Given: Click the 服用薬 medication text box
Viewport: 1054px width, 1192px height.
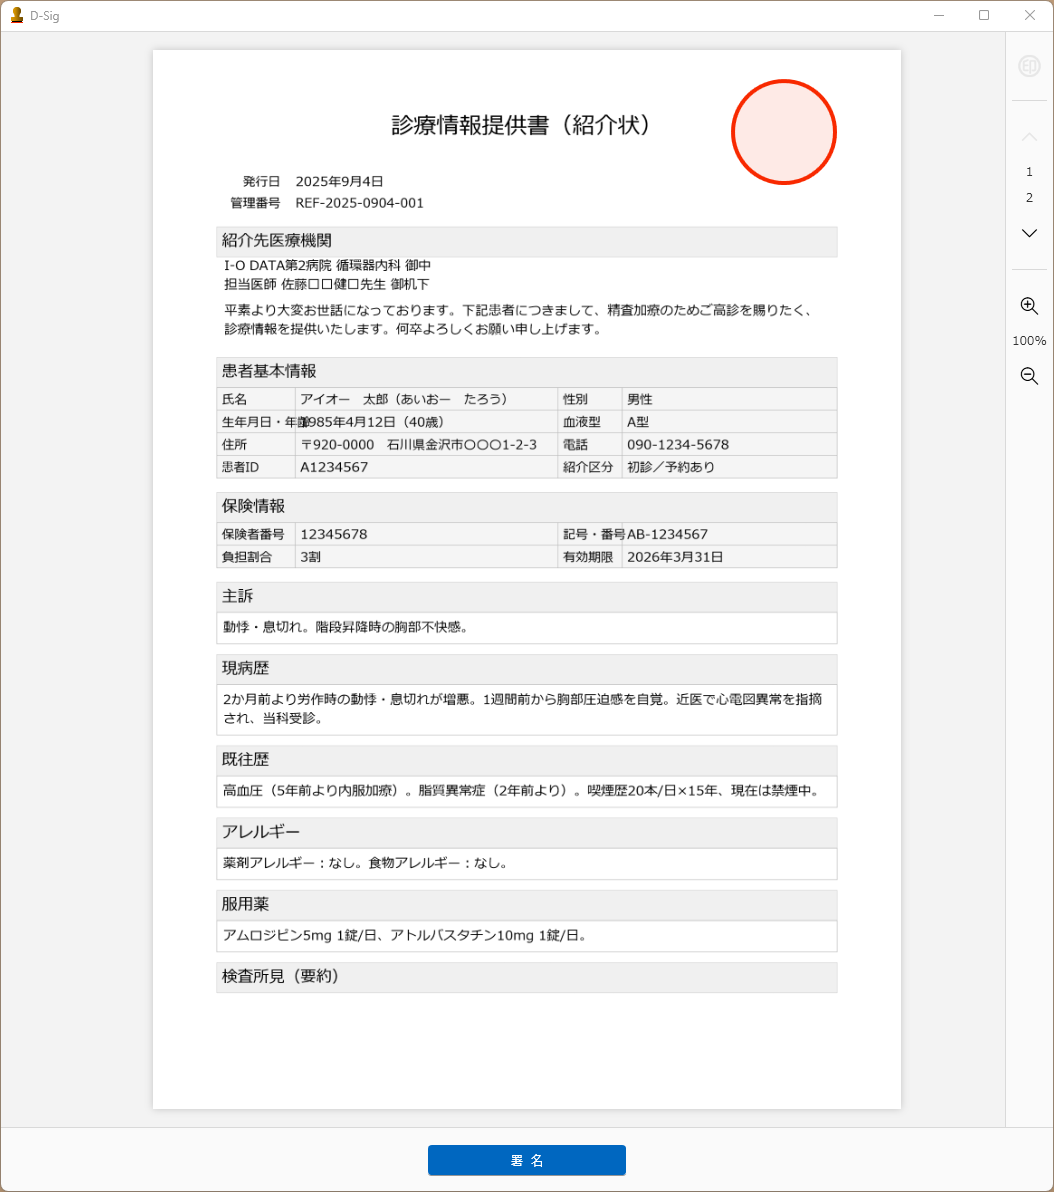Looking at the screenshot, I should pos(526,936).
